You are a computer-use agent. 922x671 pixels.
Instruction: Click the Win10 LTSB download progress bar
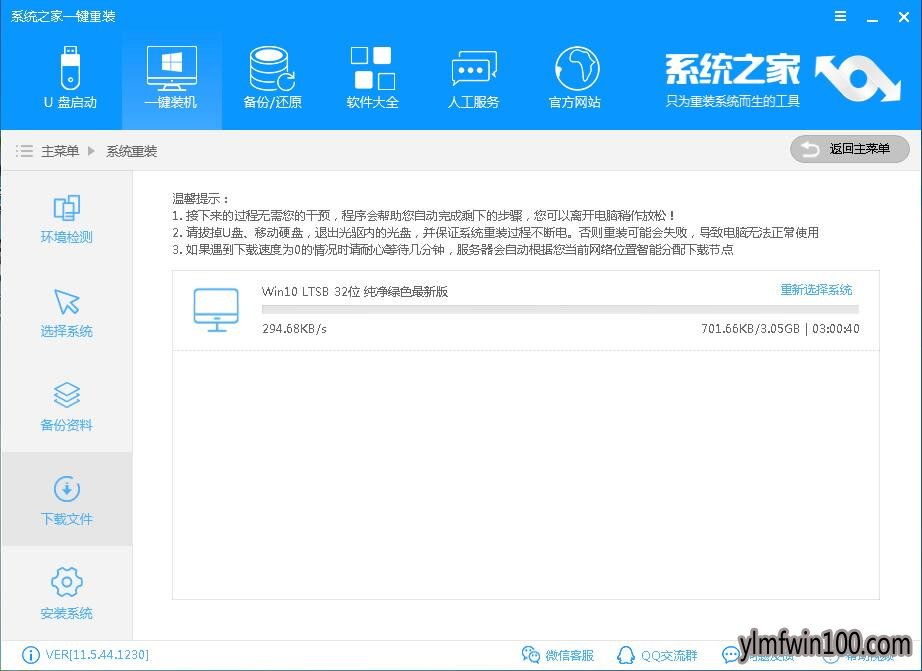point(560,310)
